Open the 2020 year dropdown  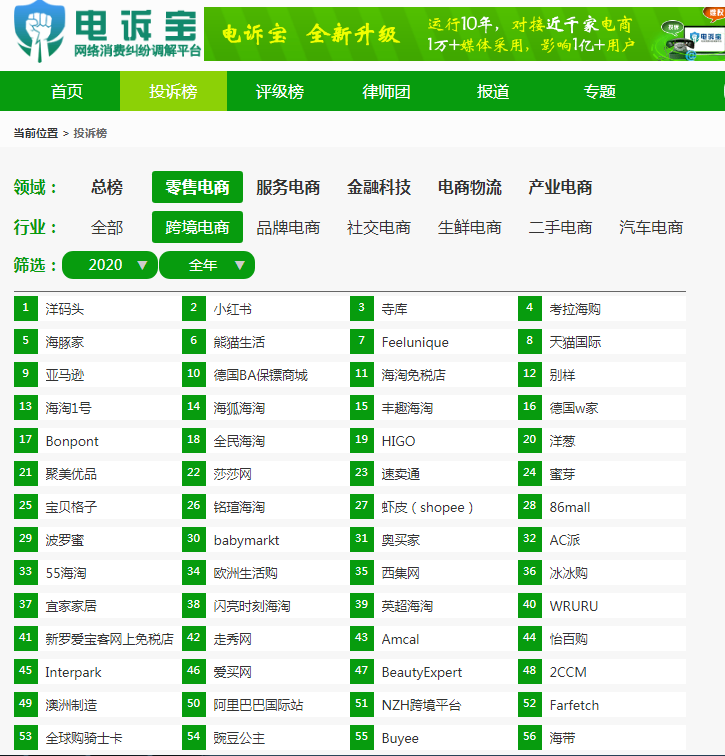(110, 265)
